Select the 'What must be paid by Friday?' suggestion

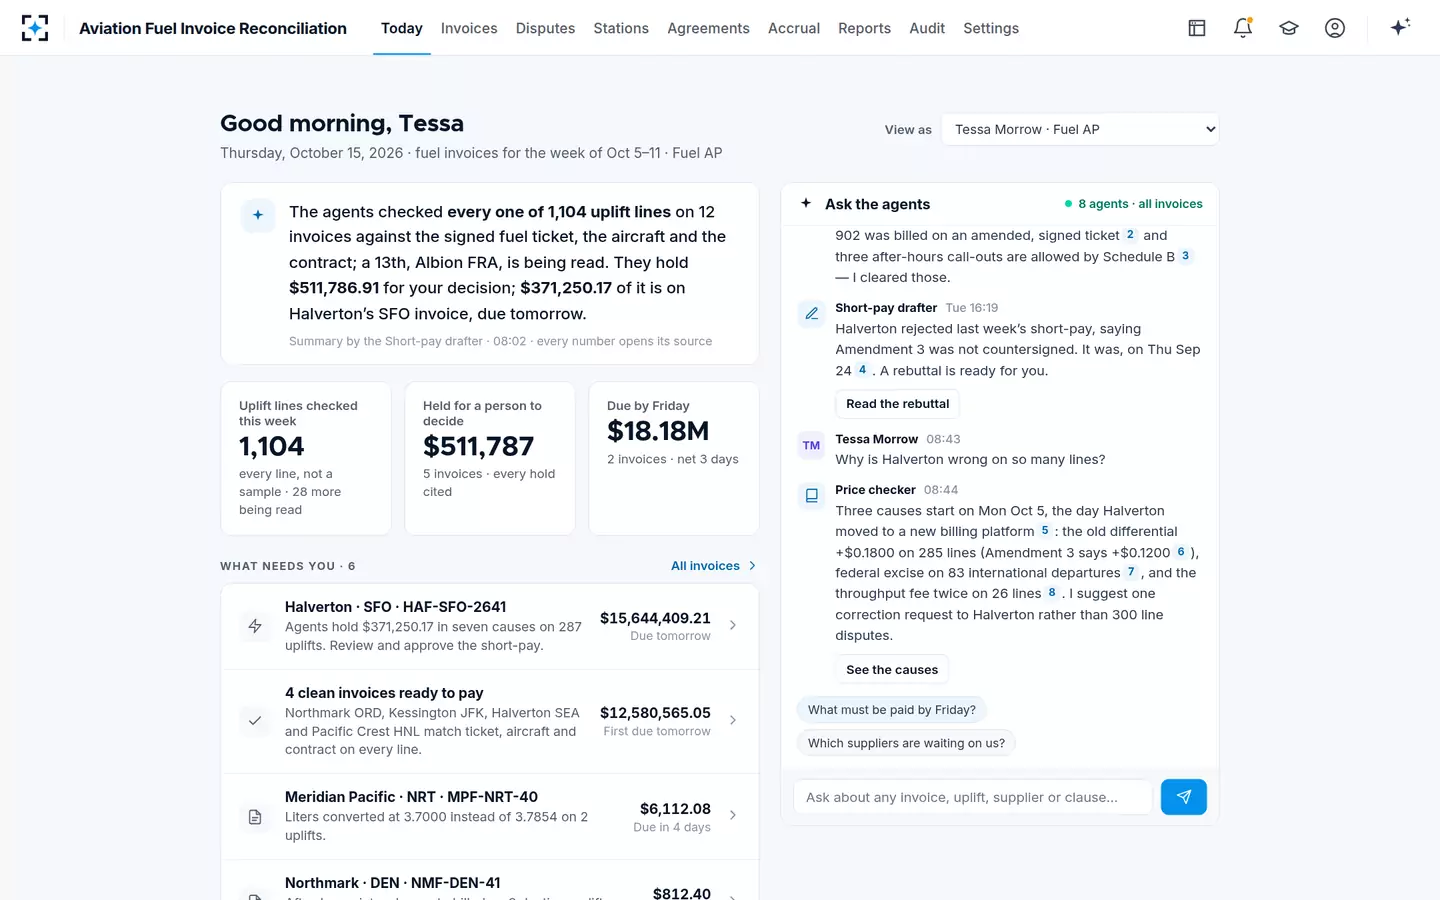(x=892, y=710)
